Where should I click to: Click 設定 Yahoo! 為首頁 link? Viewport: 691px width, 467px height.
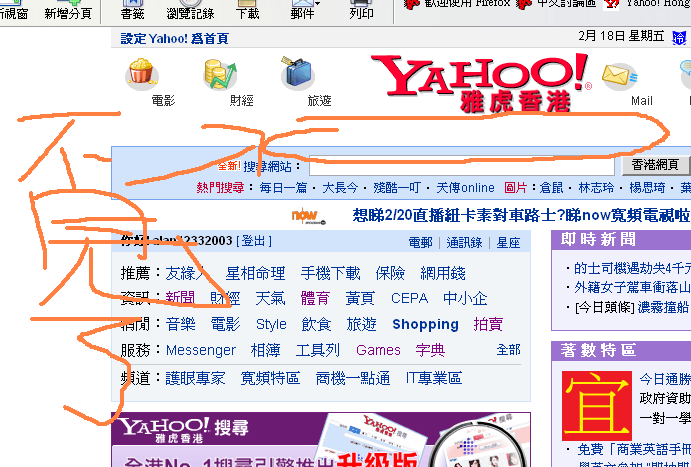(x=175, y=39)
